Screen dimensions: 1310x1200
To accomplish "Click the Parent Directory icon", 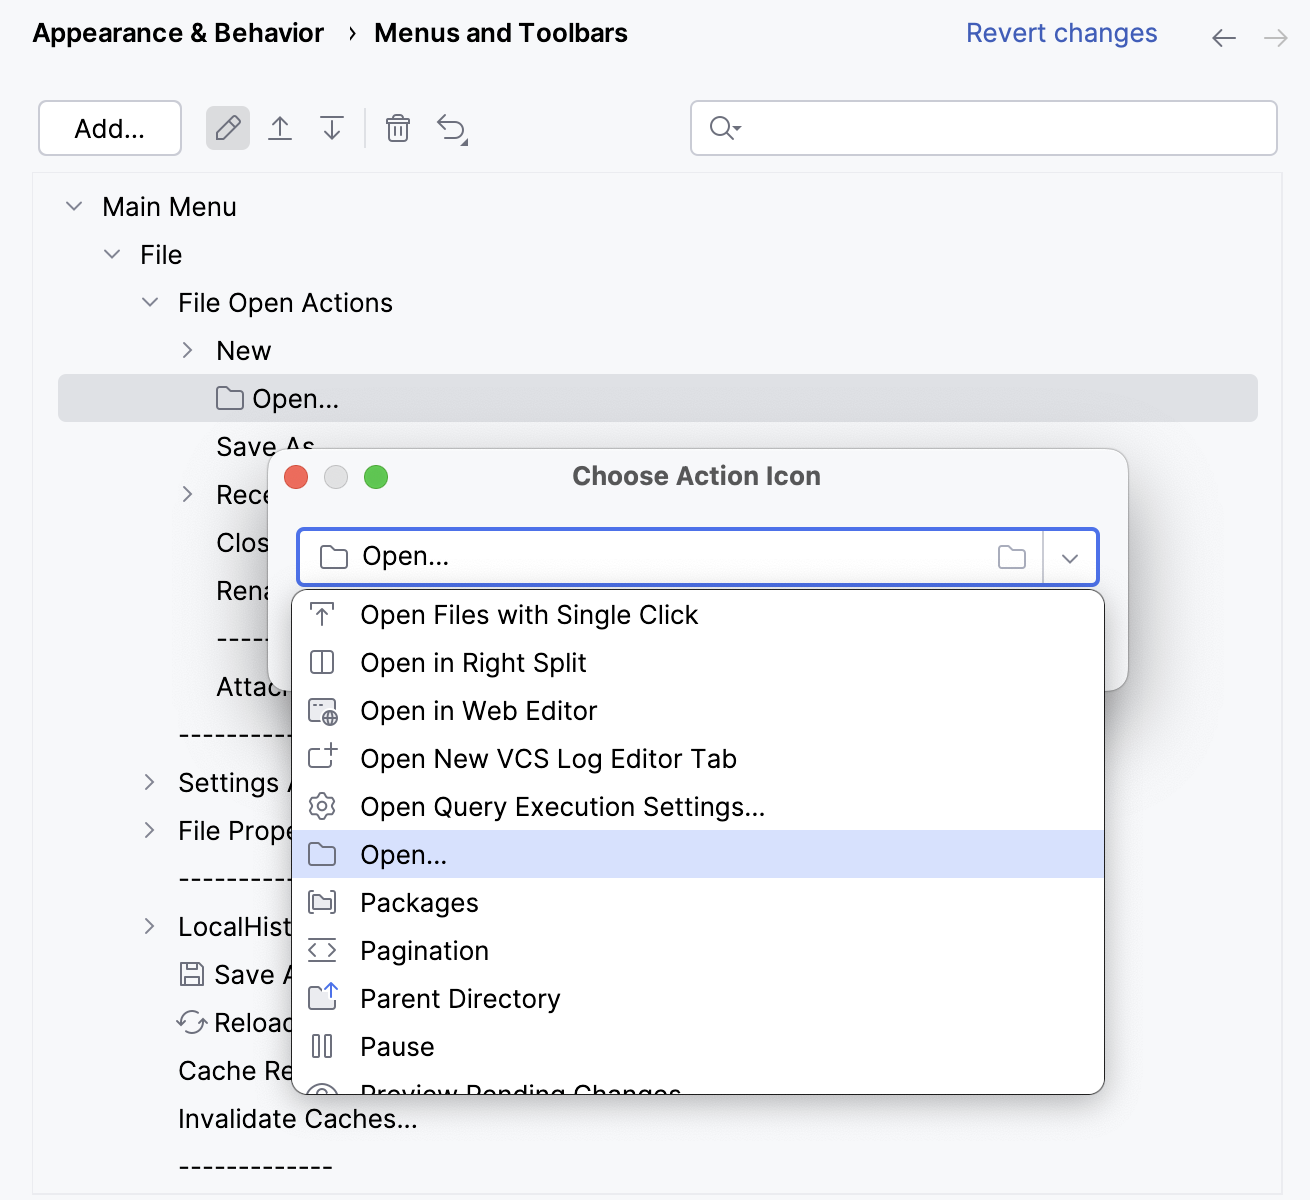I will click(322, 997).
